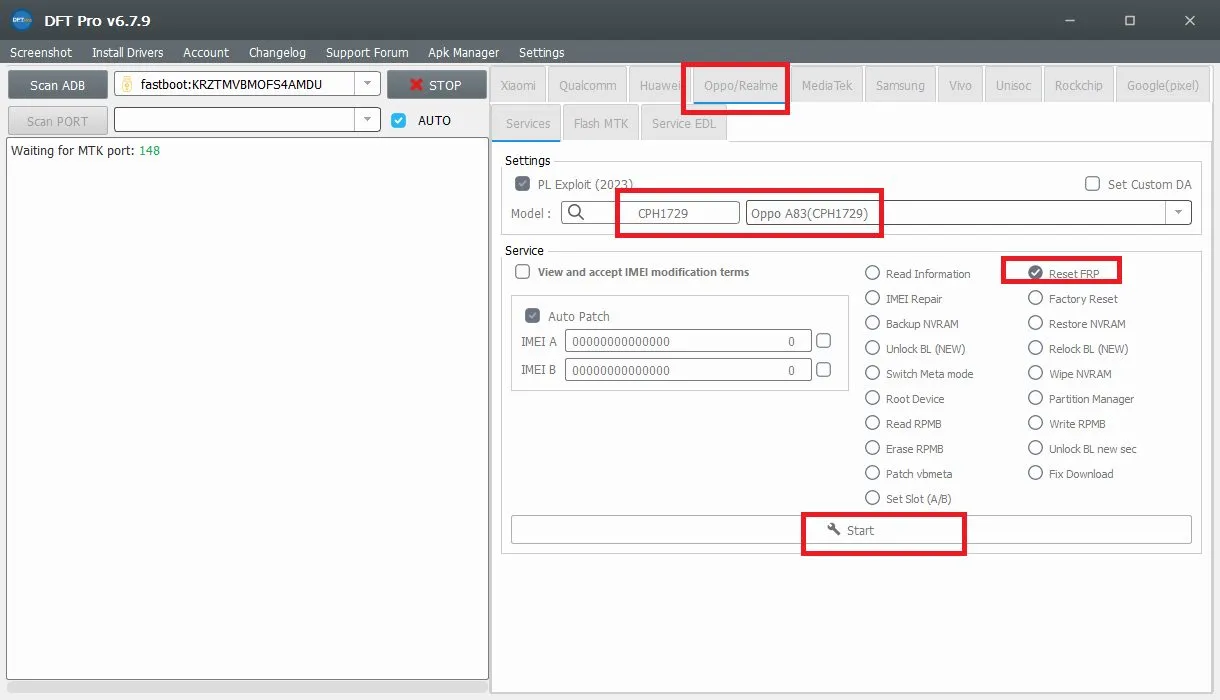Switch to the Qualcomm tab

click(588, 85)
